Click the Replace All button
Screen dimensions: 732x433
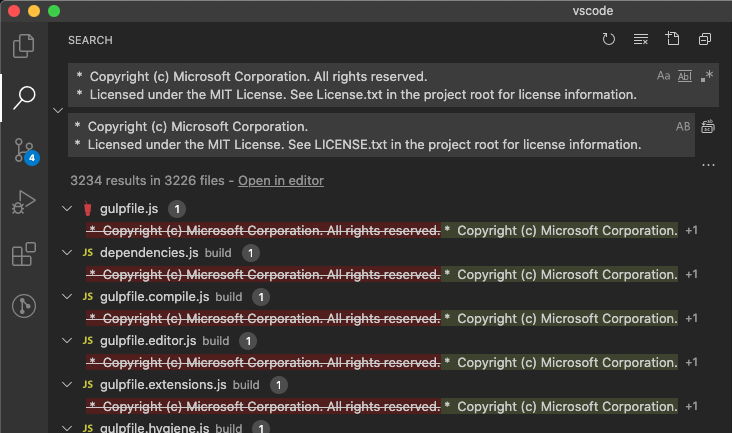click(x=708, y=126)
